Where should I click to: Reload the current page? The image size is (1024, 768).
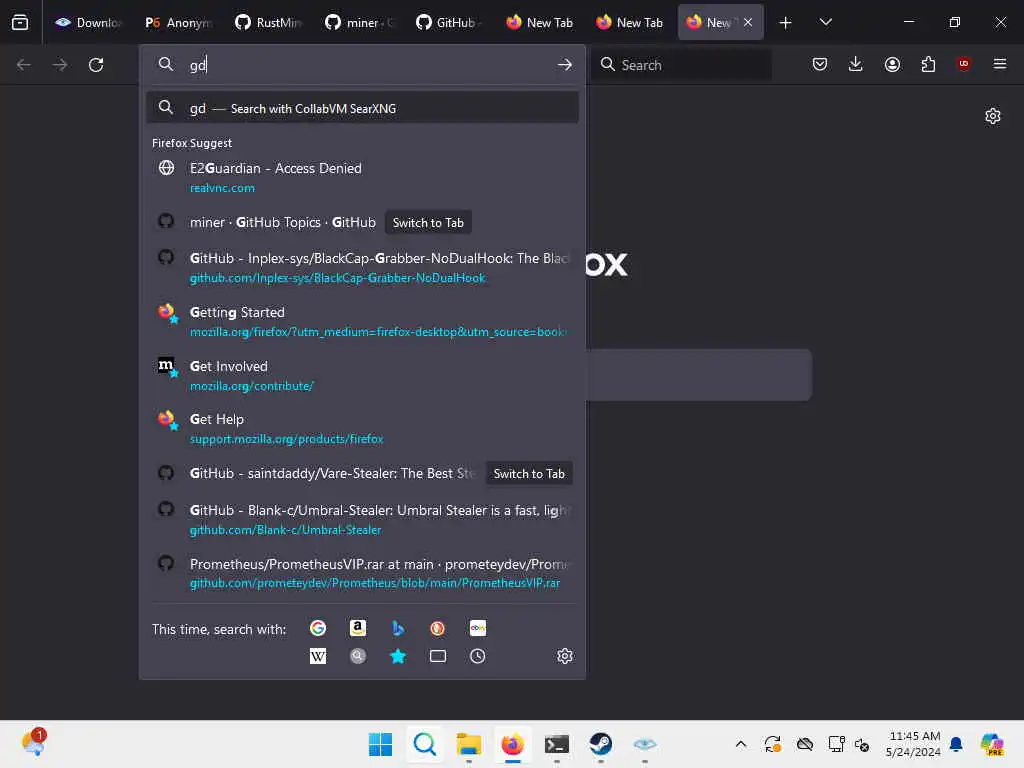[x=96, y=65]
